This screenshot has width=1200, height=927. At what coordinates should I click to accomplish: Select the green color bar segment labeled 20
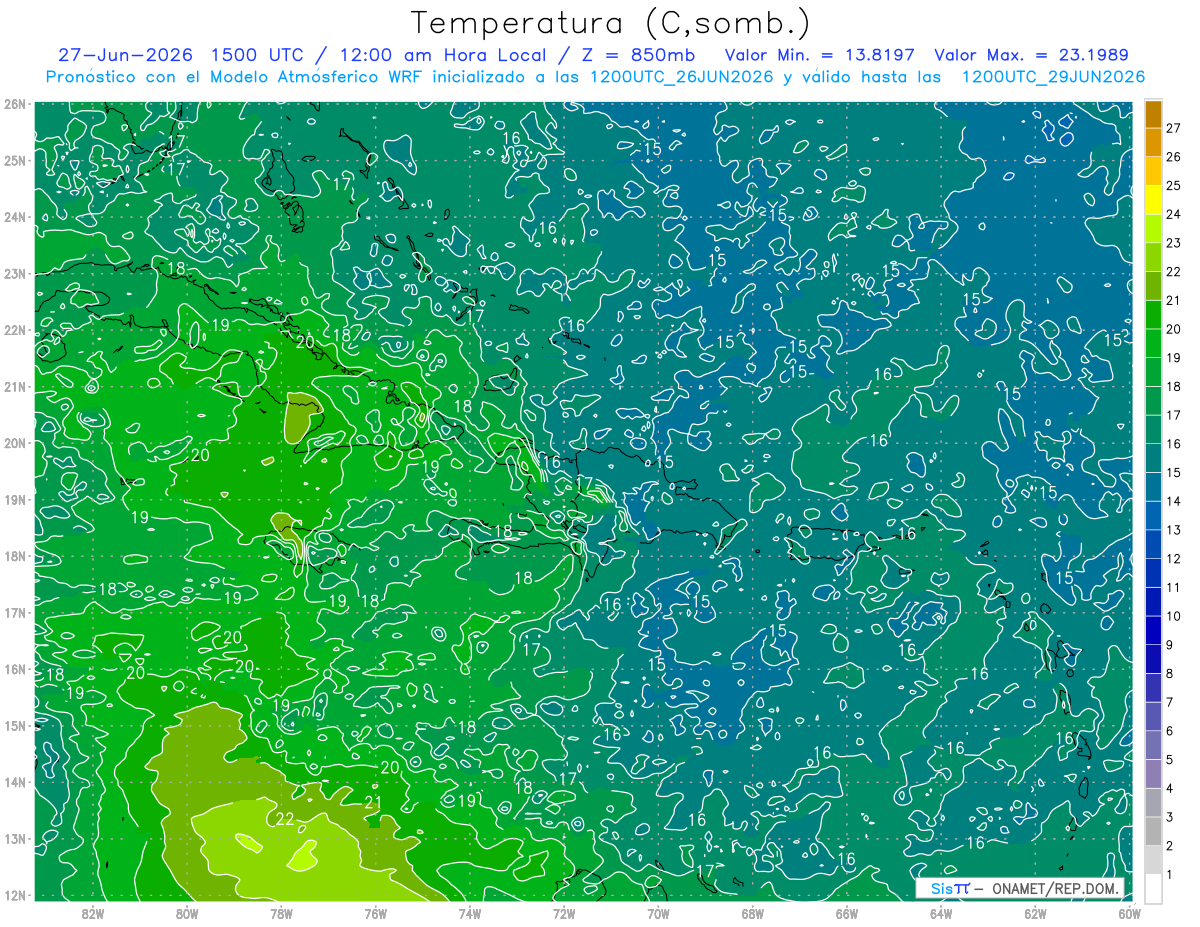[1153, 314]
